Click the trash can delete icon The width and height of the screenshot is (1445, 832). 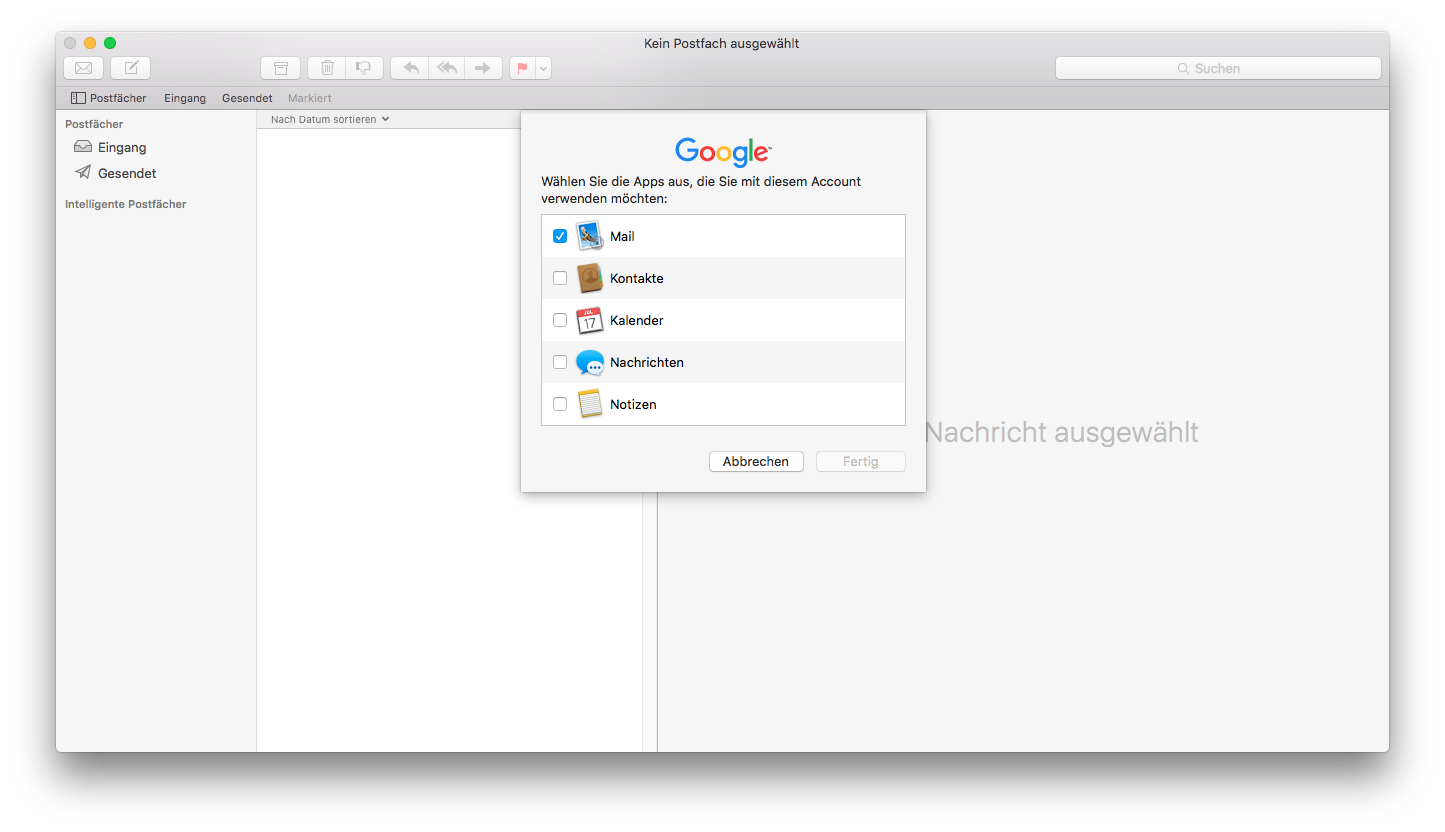coord(327,68)
